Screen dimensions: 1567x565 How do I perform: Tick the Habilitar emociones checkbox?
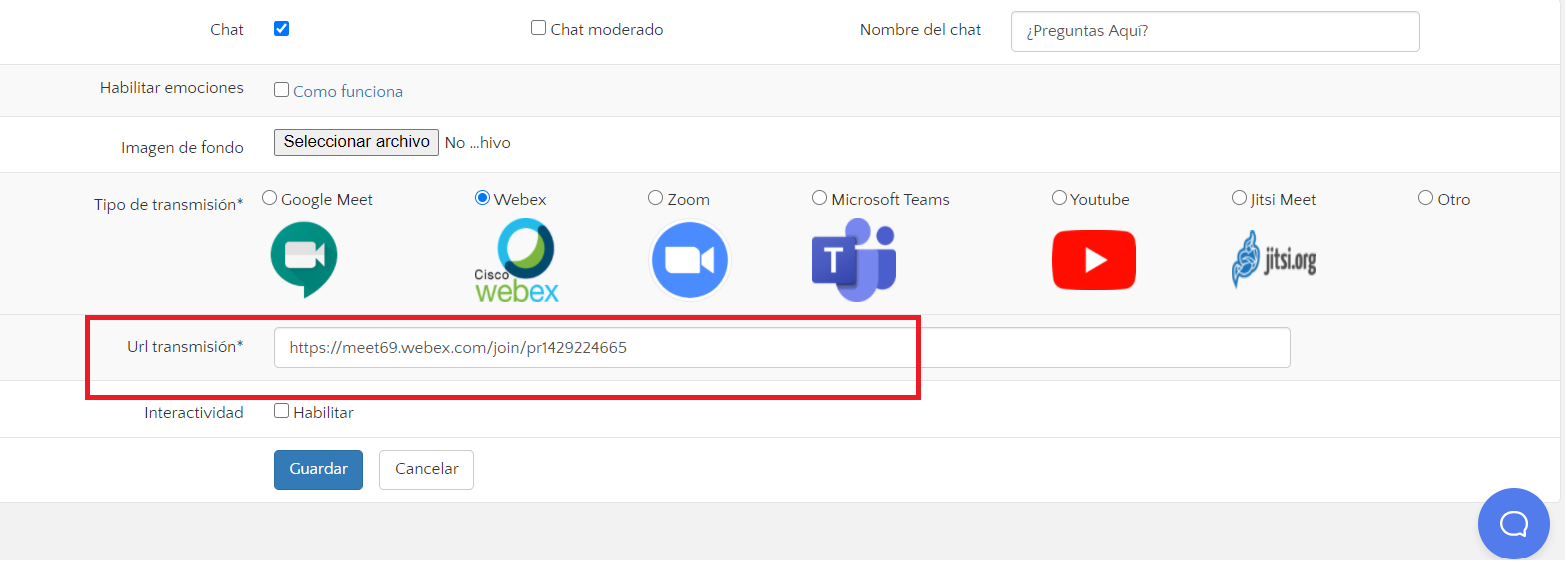282,90
